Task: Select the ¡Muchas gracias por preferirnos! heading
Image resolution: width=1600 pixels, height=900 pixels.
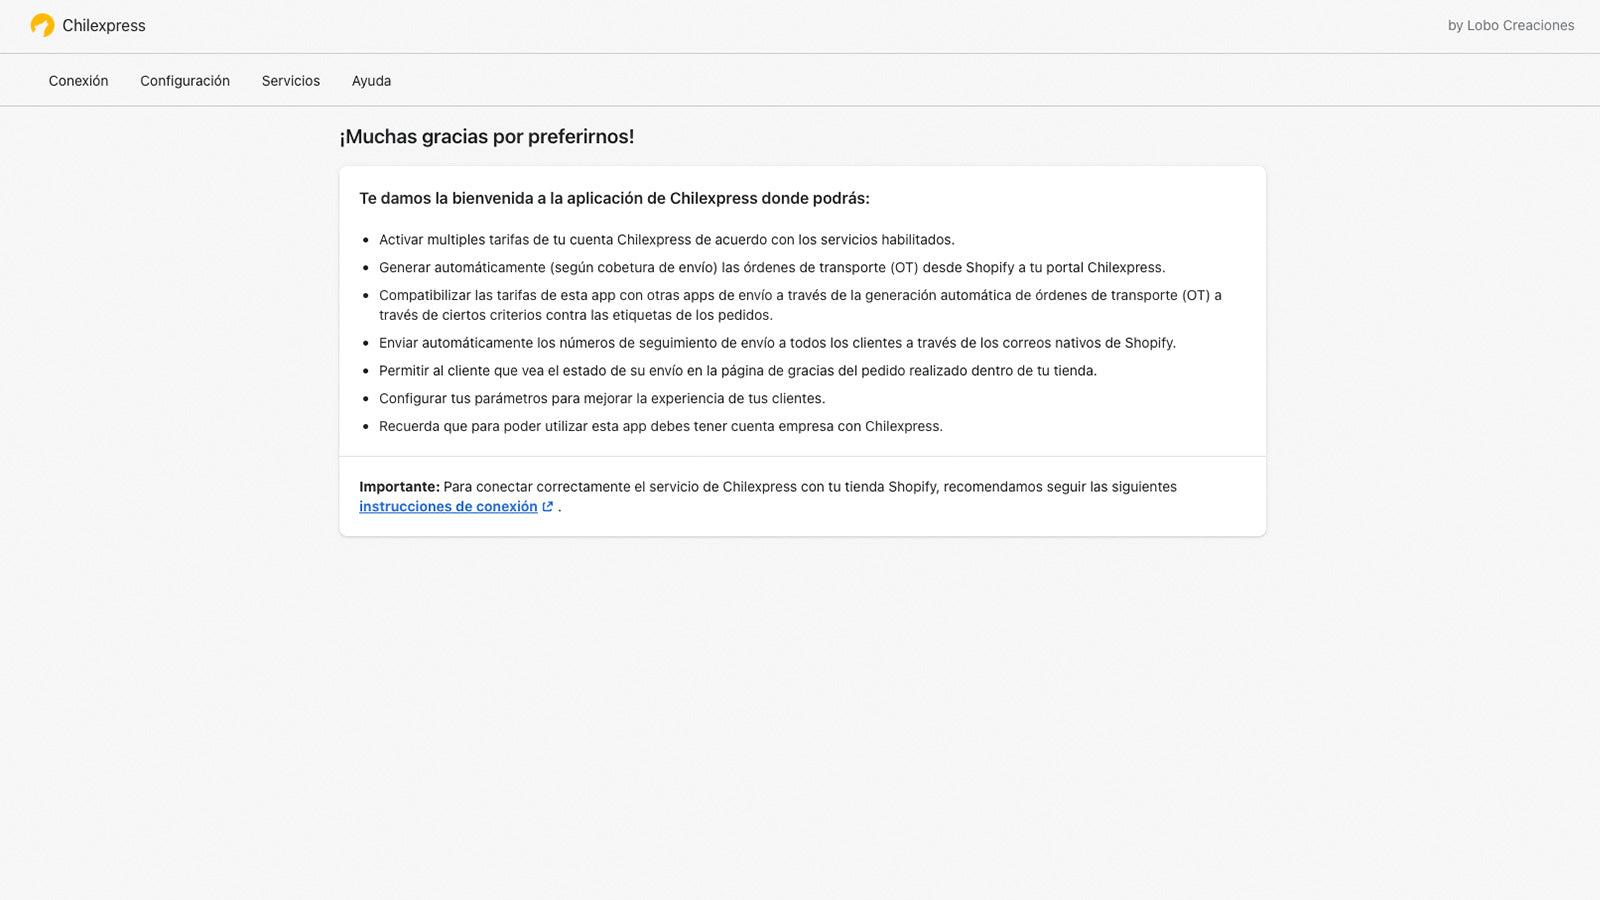Action: pos(487,137)
